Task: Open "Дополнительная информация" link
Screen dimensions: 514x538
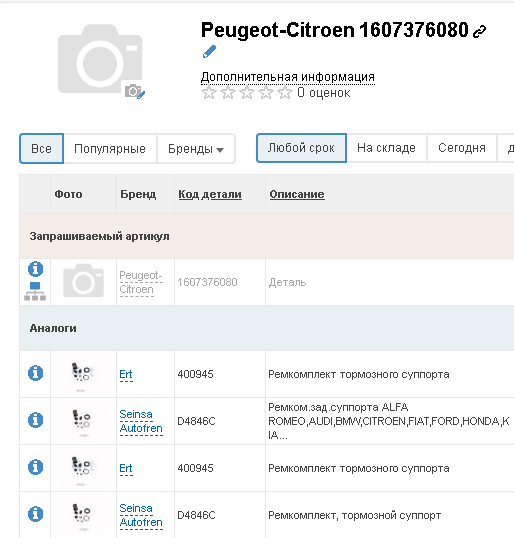Action: click(288, 77)
